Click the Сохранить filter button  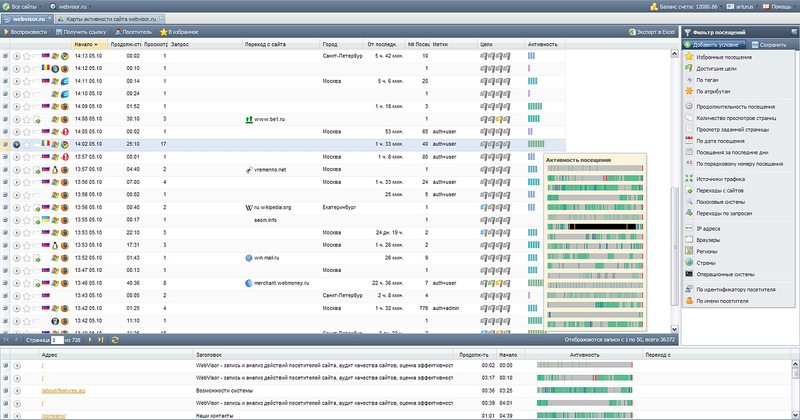(x=768, y=45)
